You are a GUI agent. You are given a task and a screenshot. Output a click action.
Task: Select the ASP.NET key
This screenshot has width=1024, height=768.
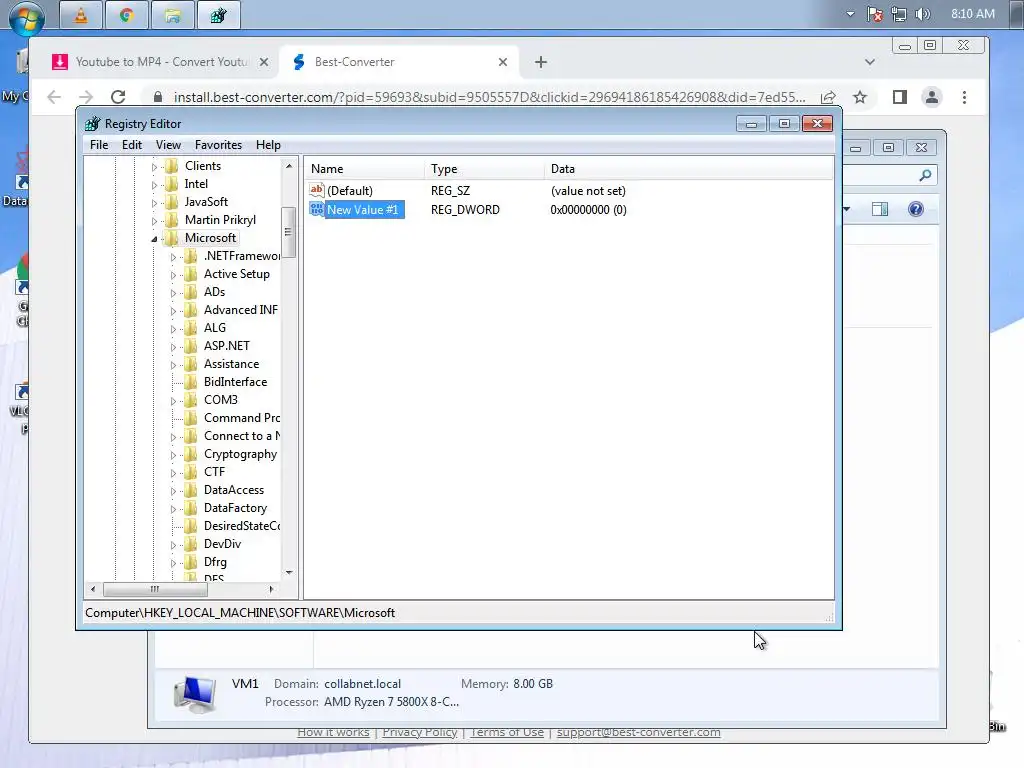tap(227, 346)
